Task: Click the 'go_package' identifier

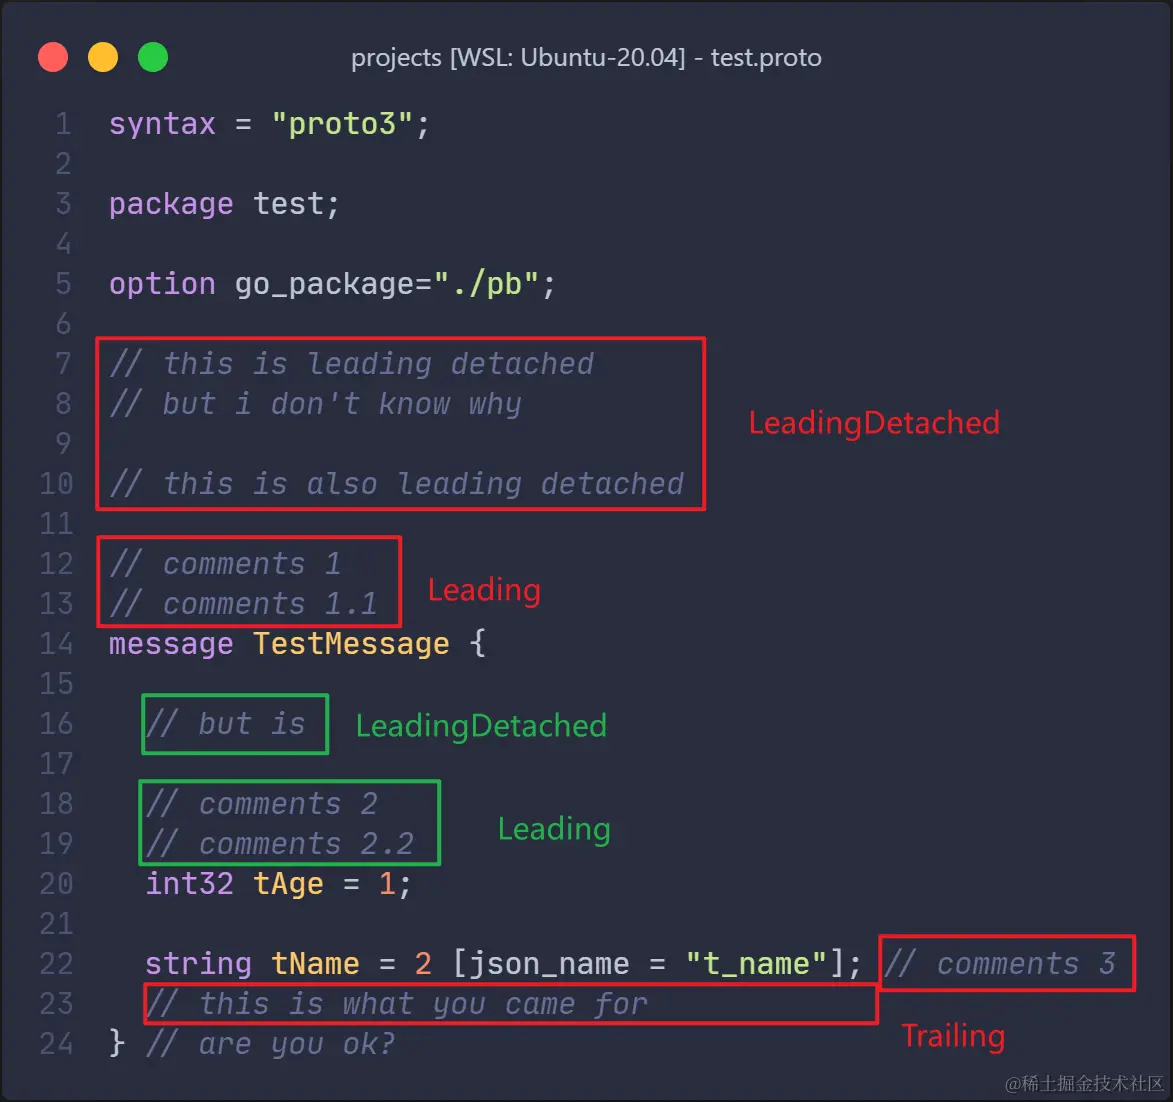Action: (325, 285)
